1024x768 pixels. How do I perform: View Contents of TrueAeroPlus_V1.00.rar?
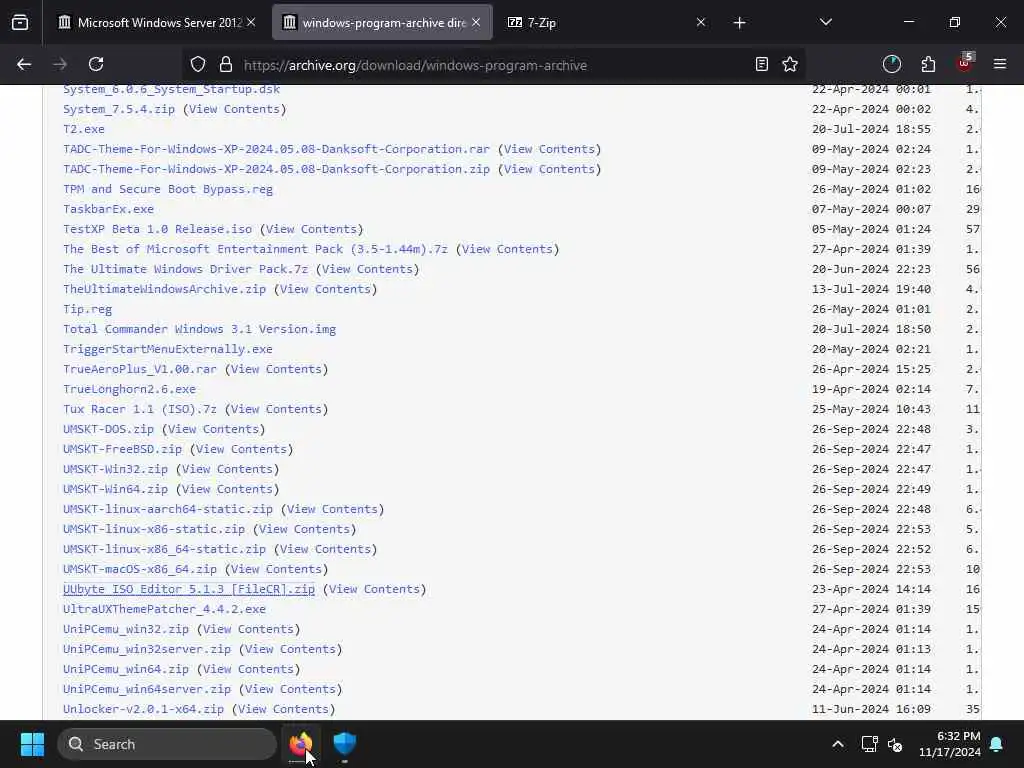276,369
